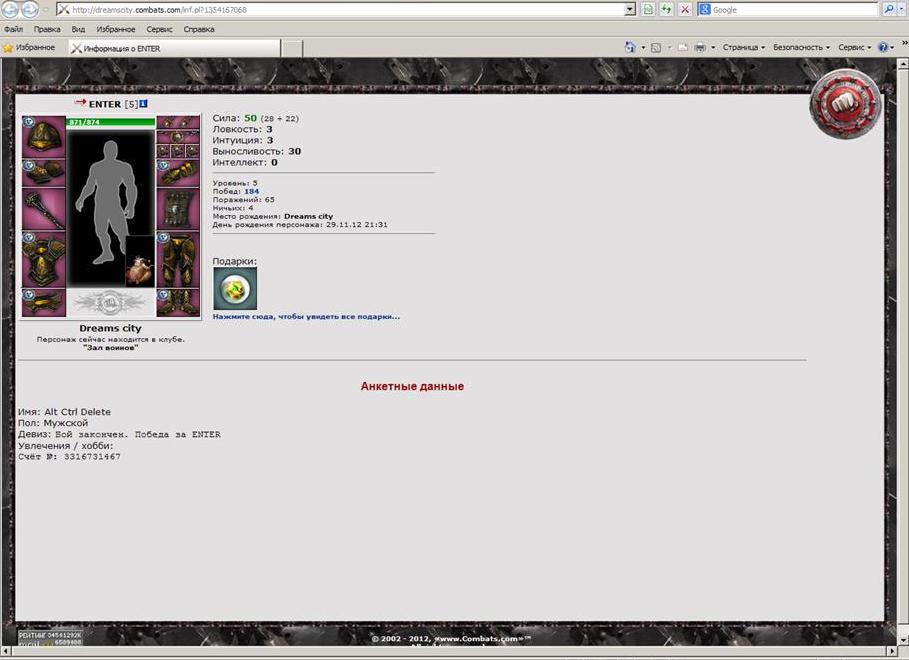Click the shoulder bracers equipment slot
Screen dimensions: 909x660
click(44, 172)
